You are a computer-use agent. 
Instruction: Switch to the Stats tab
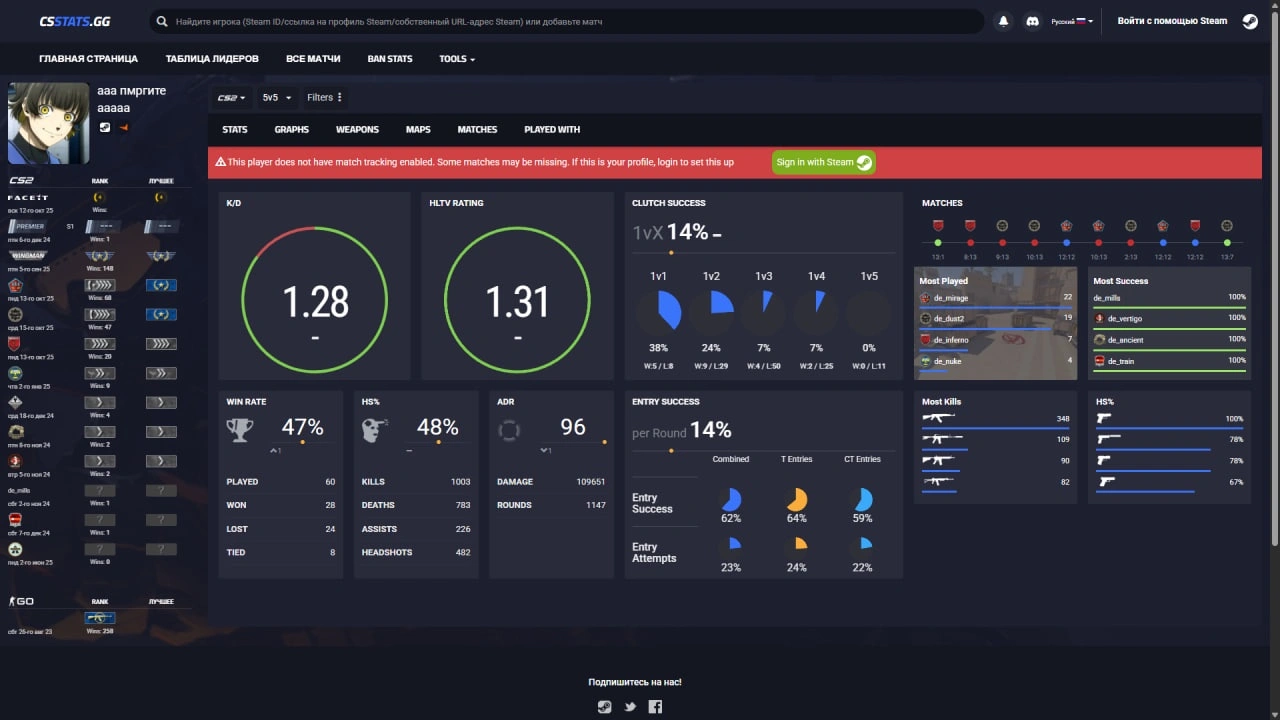pyautogui.click(x=235, y=129)
